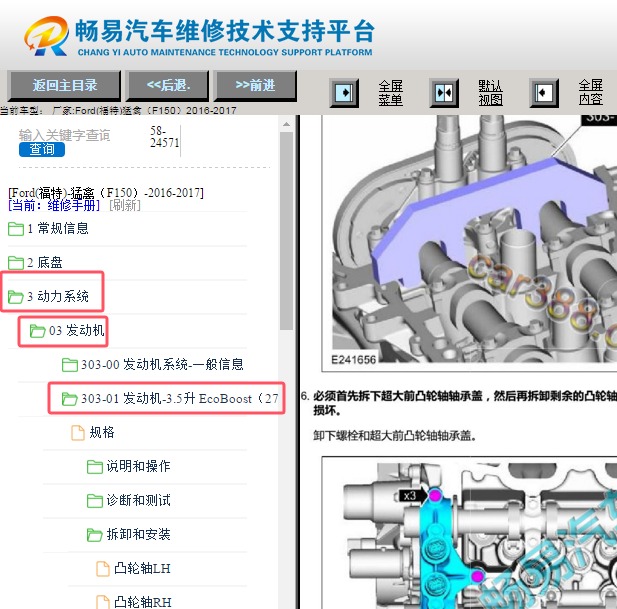Click the 卸下螺栓和超大前凸轮轴轴承盖 text
This screenshot has width=617, height=609.
point(395,436)
